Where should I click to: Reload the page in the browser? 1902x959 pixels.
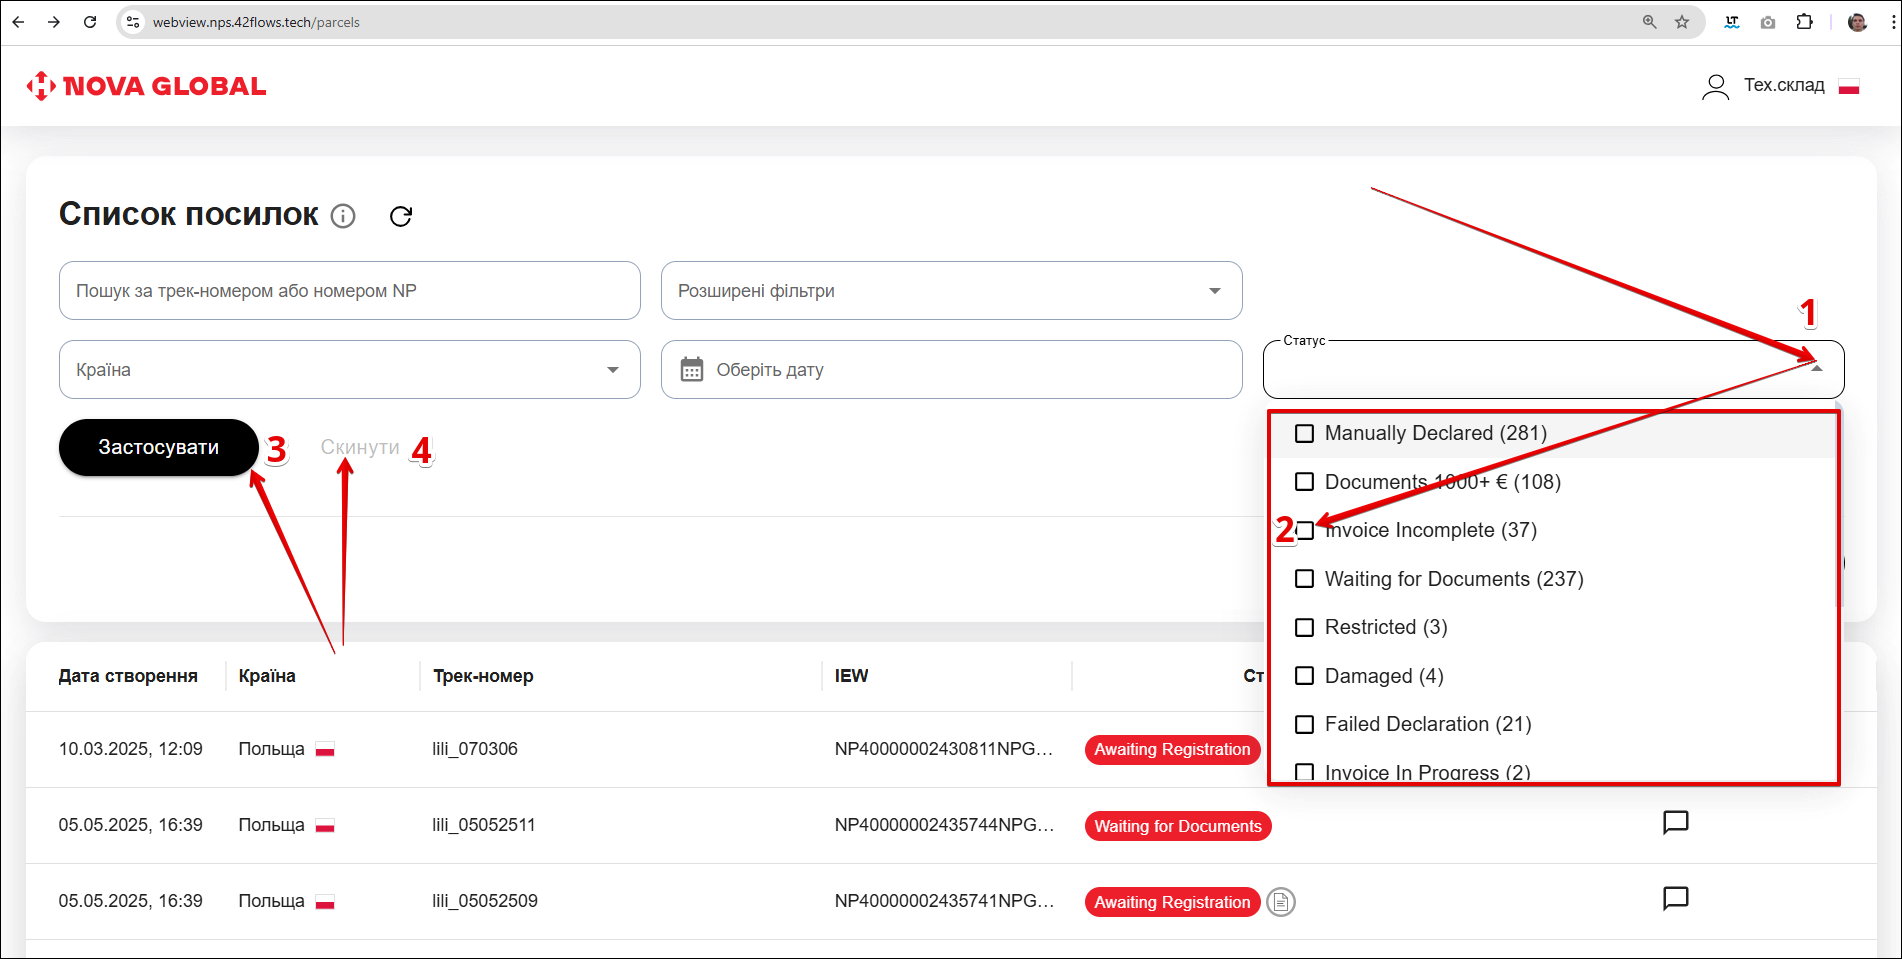(90, 22)
